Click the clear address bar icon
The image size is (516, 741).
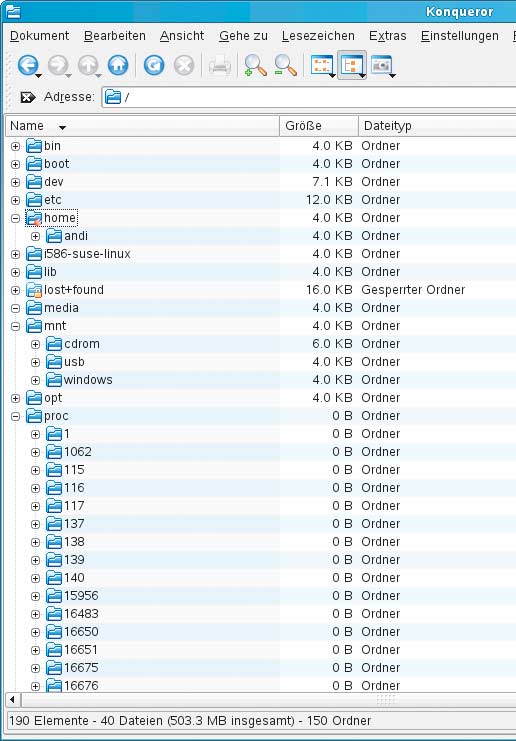(28, 97)
